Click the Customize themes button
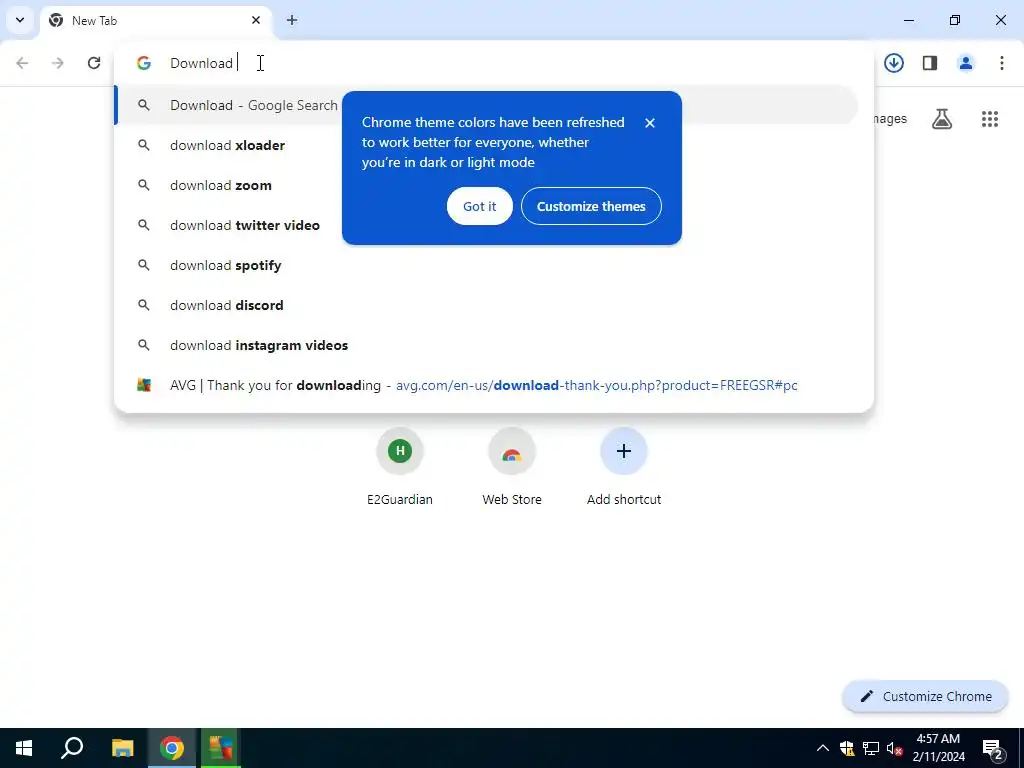 tap(591, 206)
